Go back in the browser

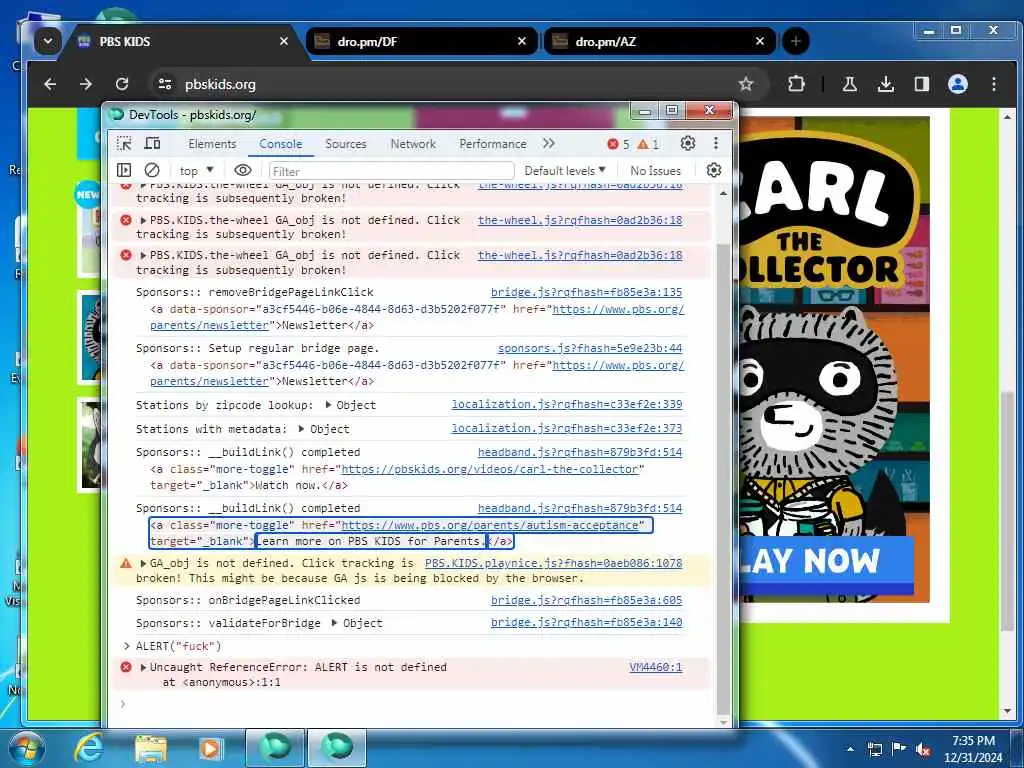(50, 84)
